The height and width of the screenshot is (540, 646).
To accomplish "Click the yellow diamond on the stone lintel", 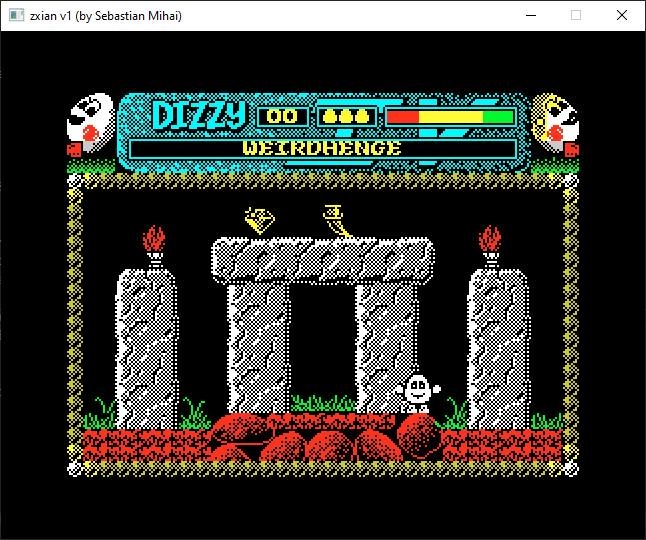I will click(x=260, y=220).
